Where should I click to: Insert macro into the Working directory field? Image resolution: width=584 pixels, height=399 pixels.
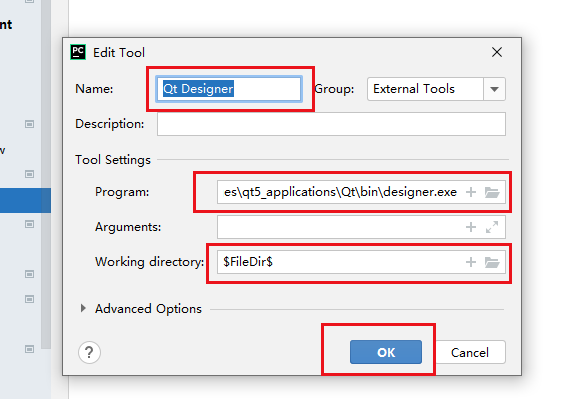pos(471,262)
